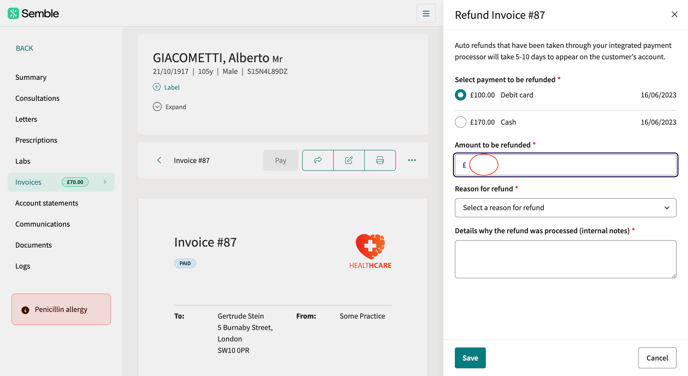The height and width of the screenshot is (376, 688).
Task: Click the internal notes text area
Action: pos(566,259)
